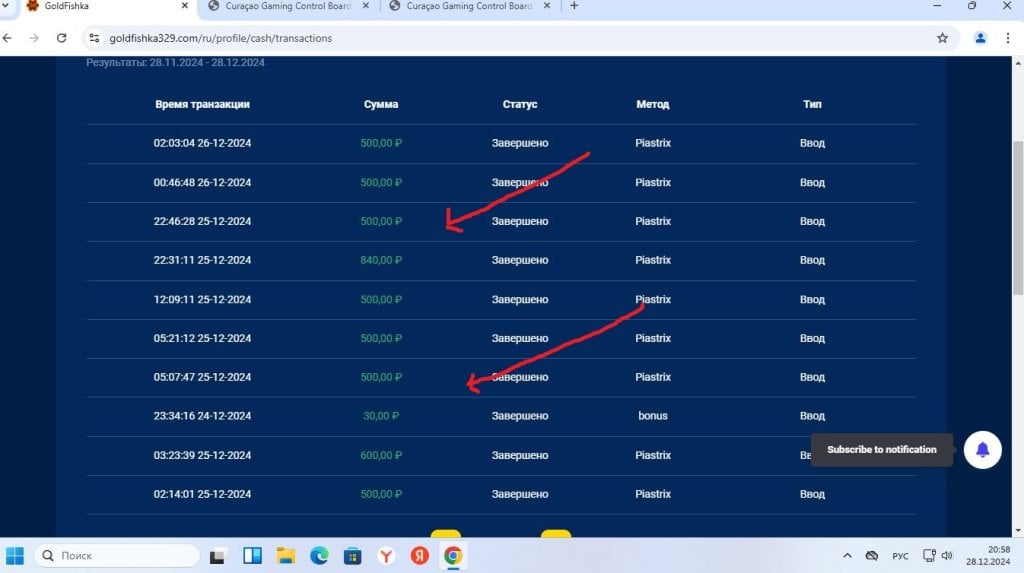The image size is (1024, 573).
Task: Reload the transactions page
Action: coord(61,38)
